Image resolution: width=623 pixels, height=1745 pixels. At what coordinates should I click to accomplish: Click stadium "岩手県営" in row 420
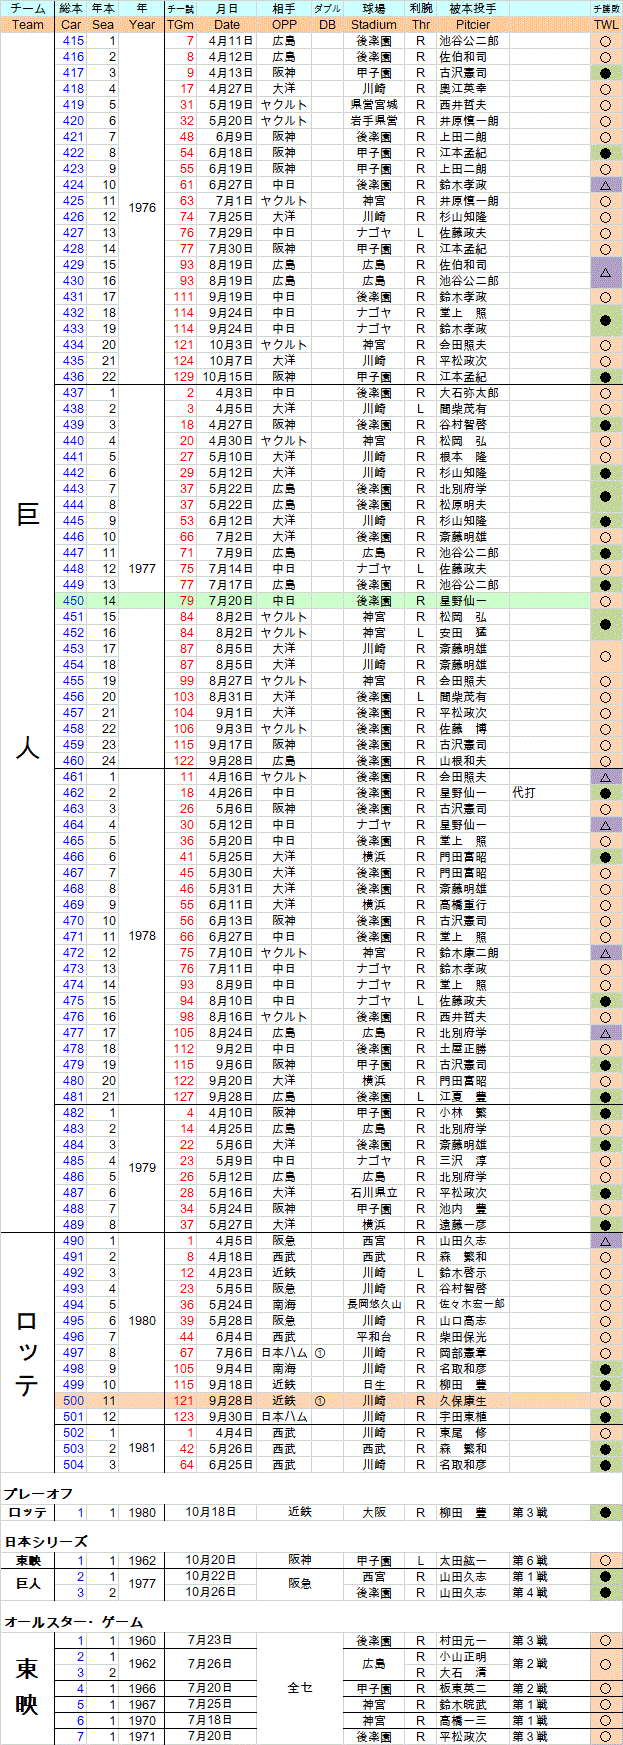(374, 121)
